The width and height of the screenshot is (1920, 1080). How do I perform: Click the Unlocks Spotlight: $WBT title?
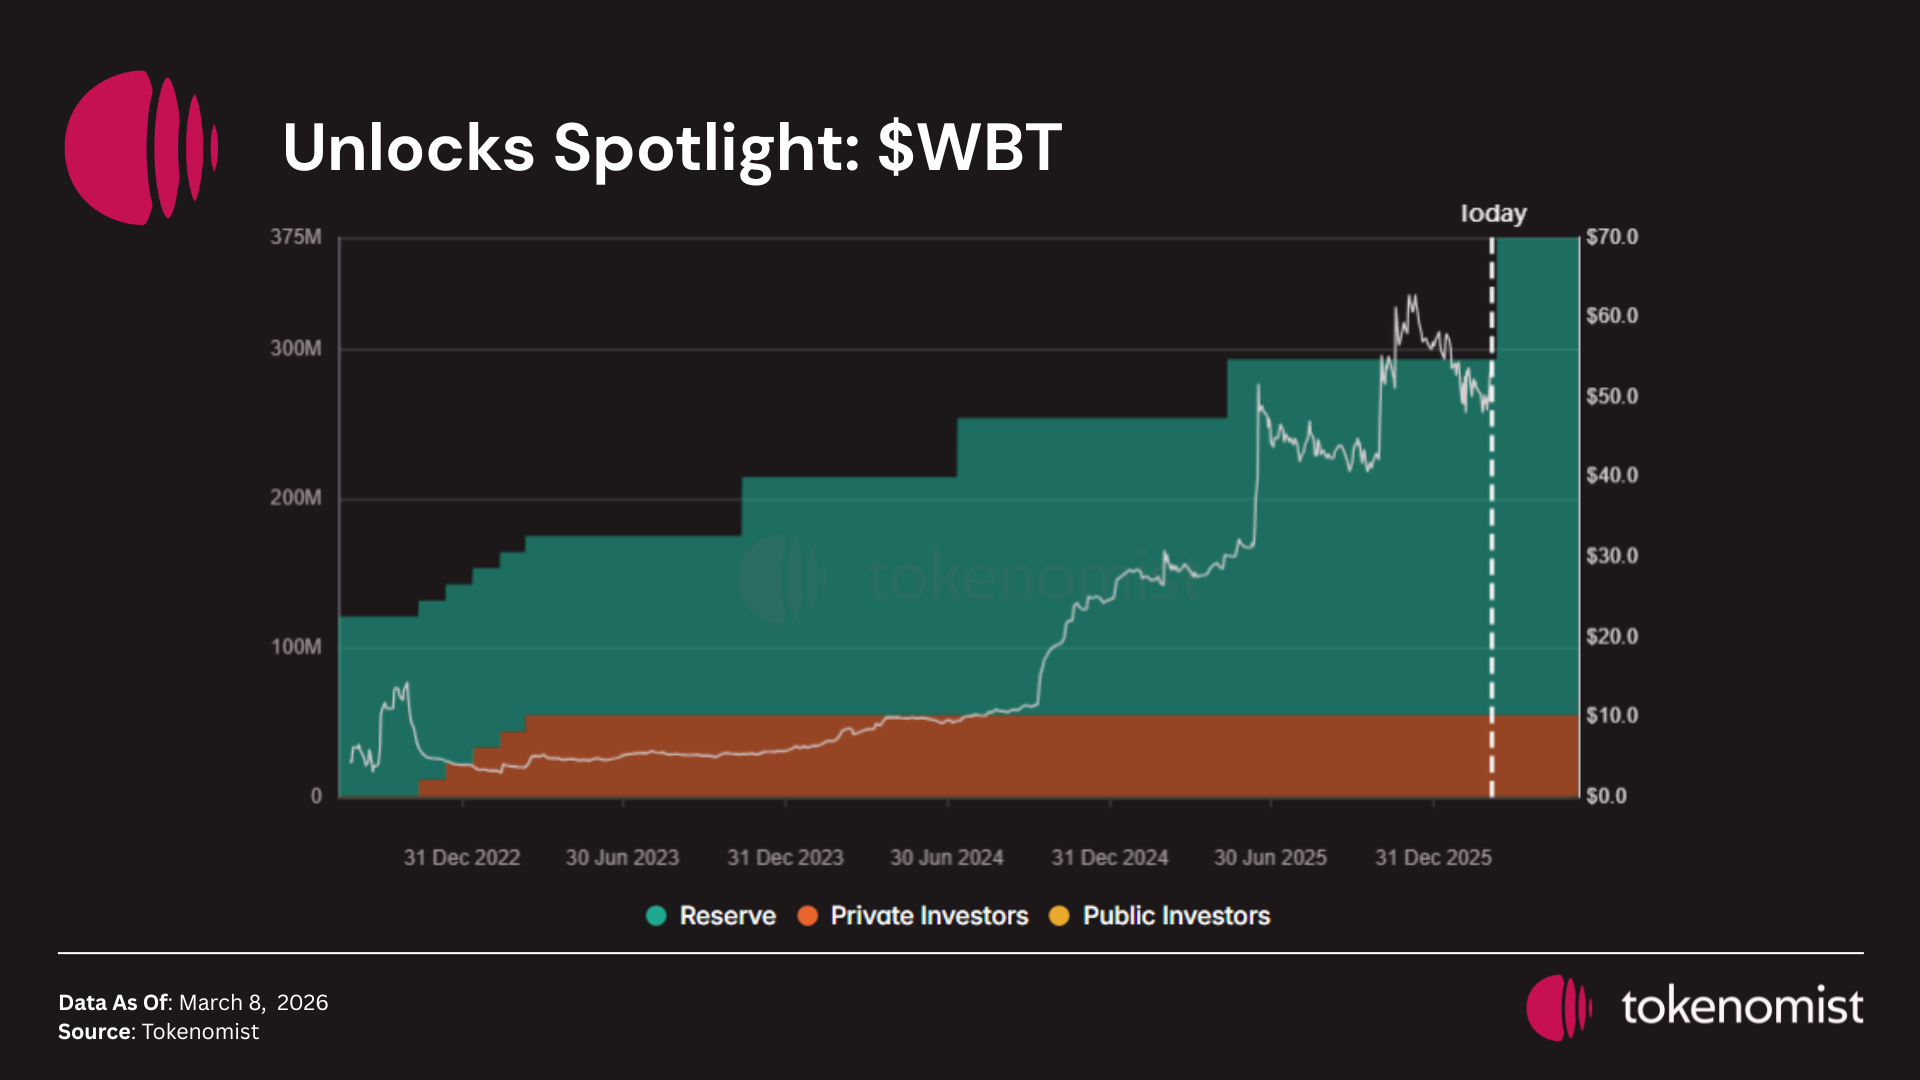pyautogui.click(x=672, y=148)
